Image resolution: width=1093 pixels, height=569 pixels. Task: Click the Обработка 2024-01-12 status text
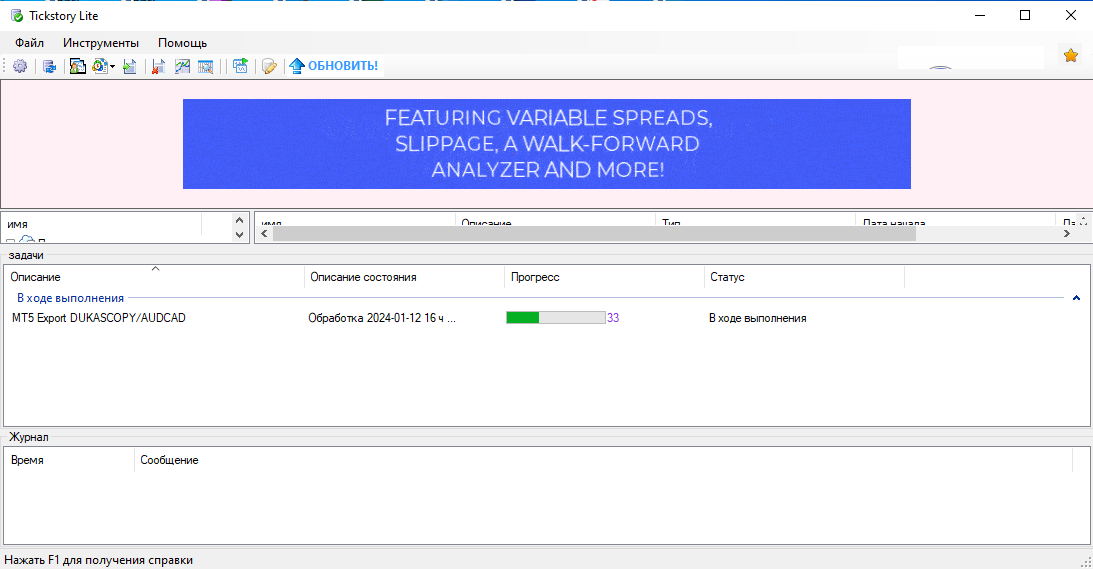[x=382, y=318]
